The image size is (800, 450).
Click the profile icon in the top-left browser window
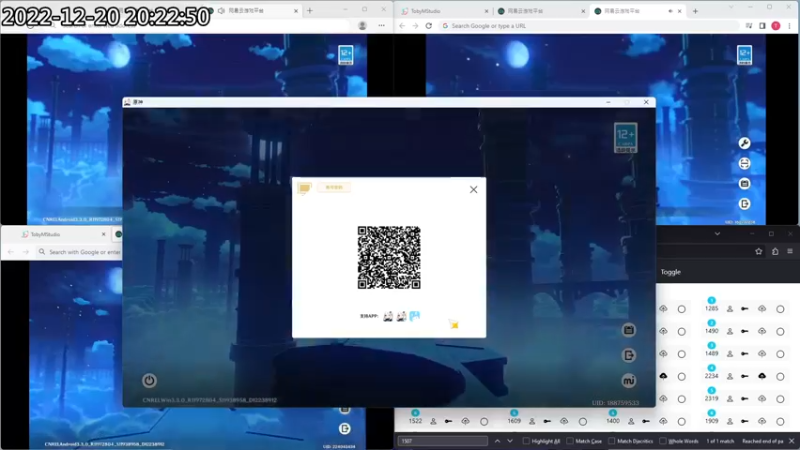pos(362,26)
